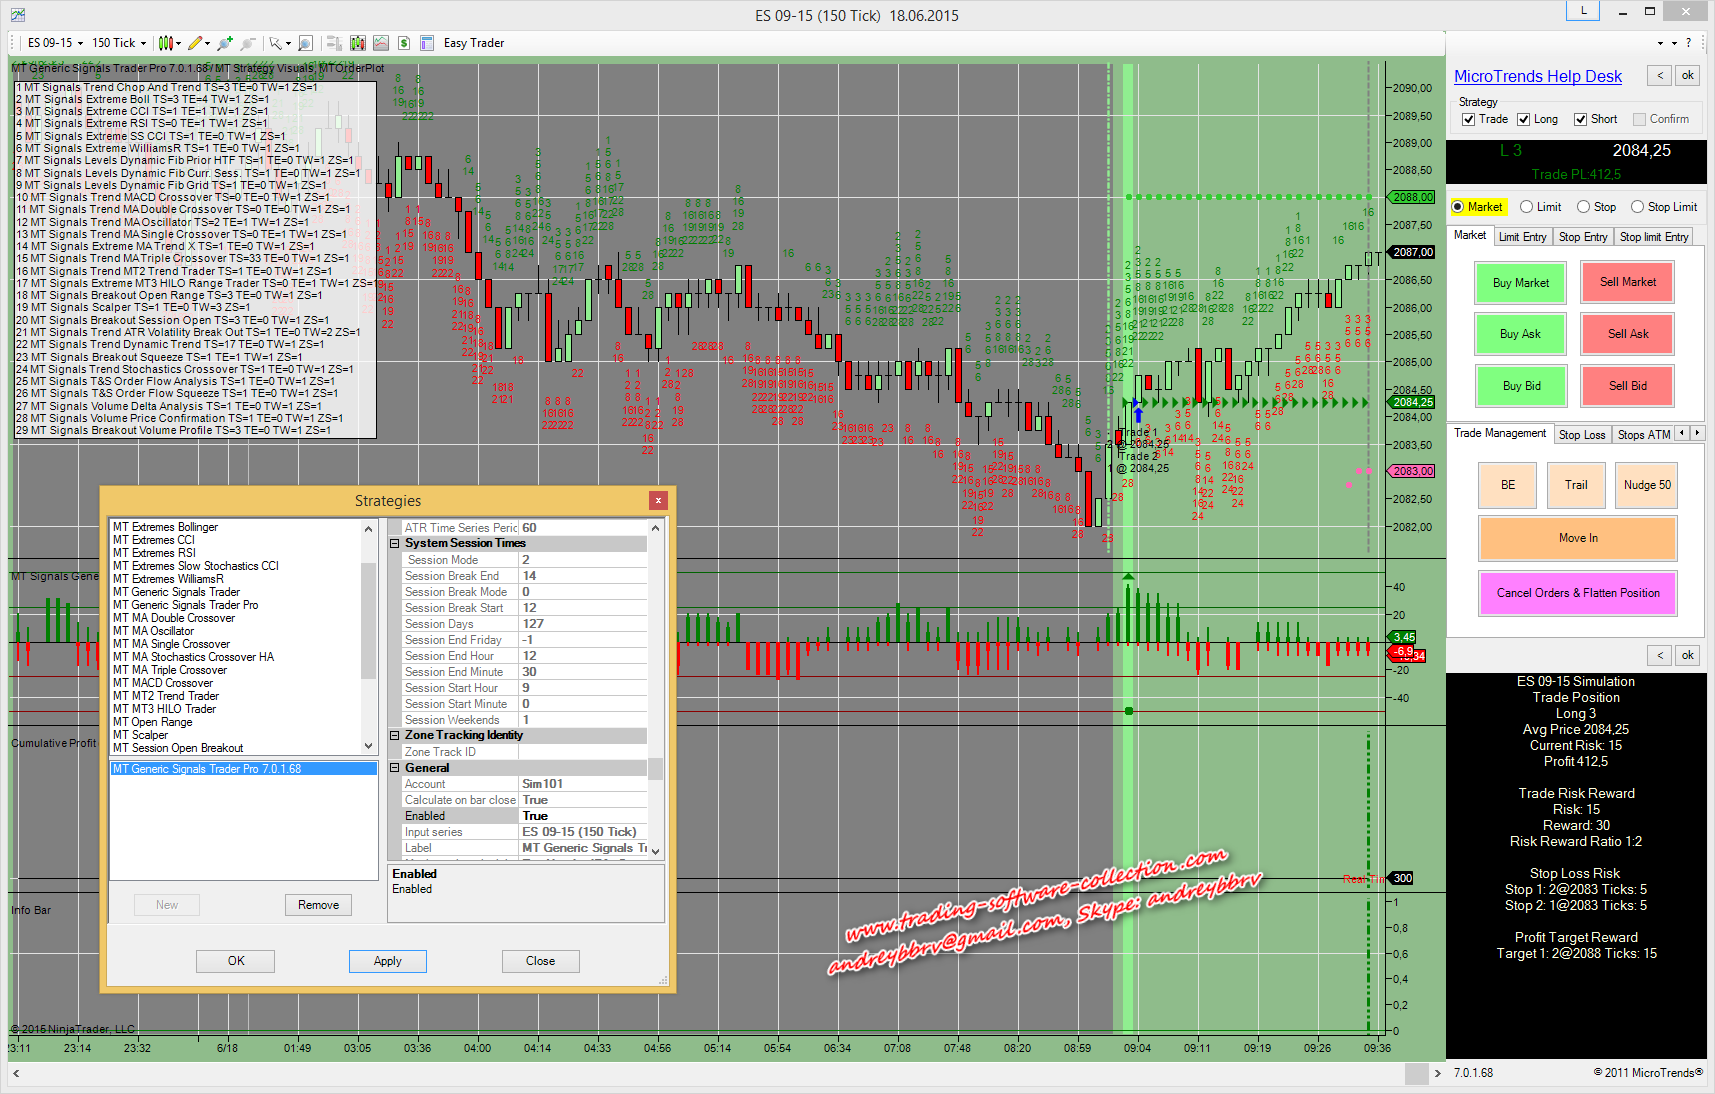
Task: Switch to the Limit Entry tab
Action: [x=1522, y=237]
